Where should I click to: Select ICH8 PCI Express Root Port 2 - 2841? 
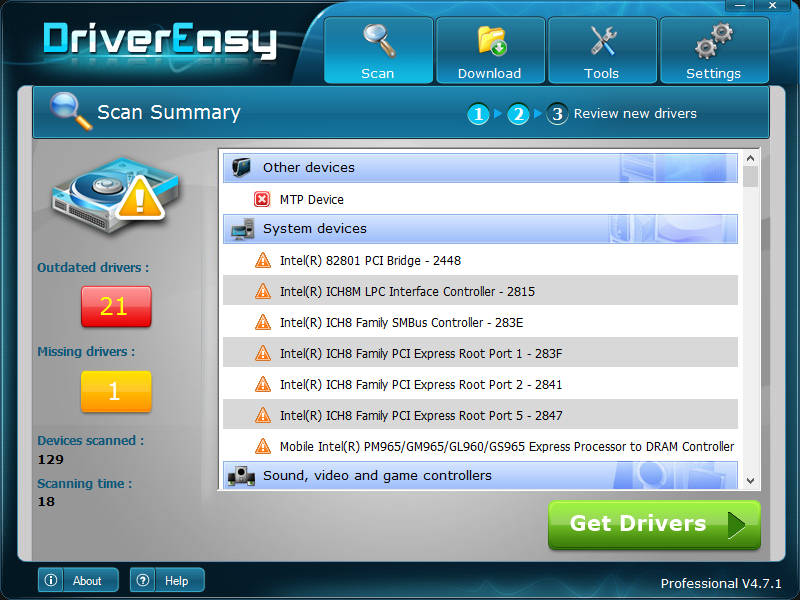(480, 384)
